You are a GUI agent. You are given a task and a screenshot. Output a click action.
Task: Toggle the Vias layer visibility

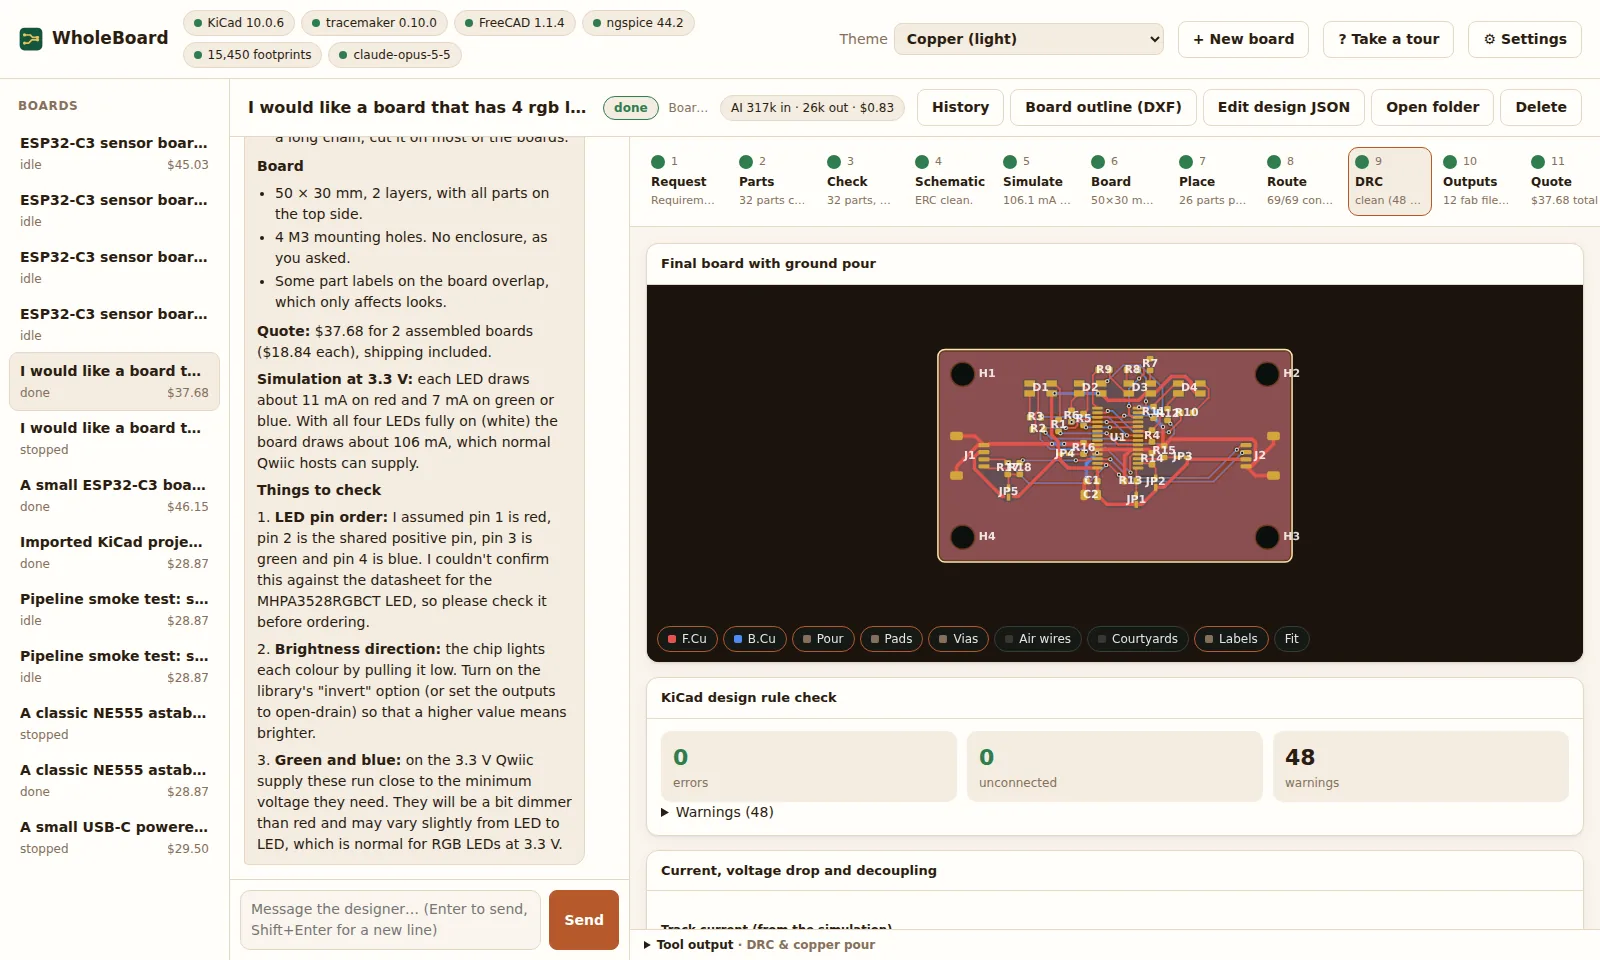pos(958,639)
